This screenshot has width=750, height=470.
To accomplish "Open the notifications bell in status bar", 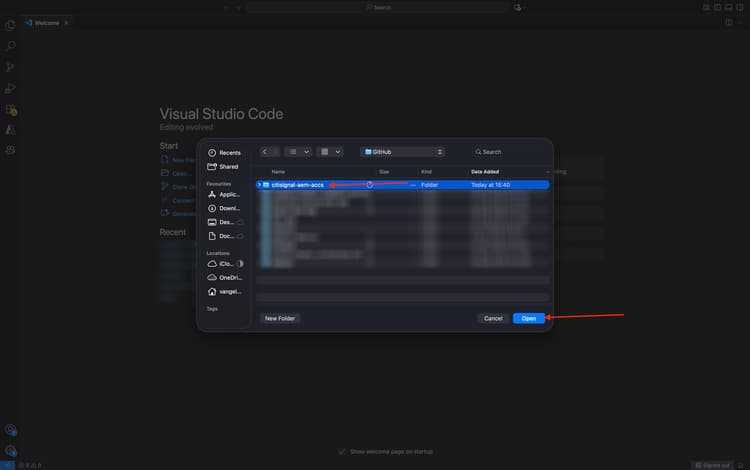I will coord(740,465).
